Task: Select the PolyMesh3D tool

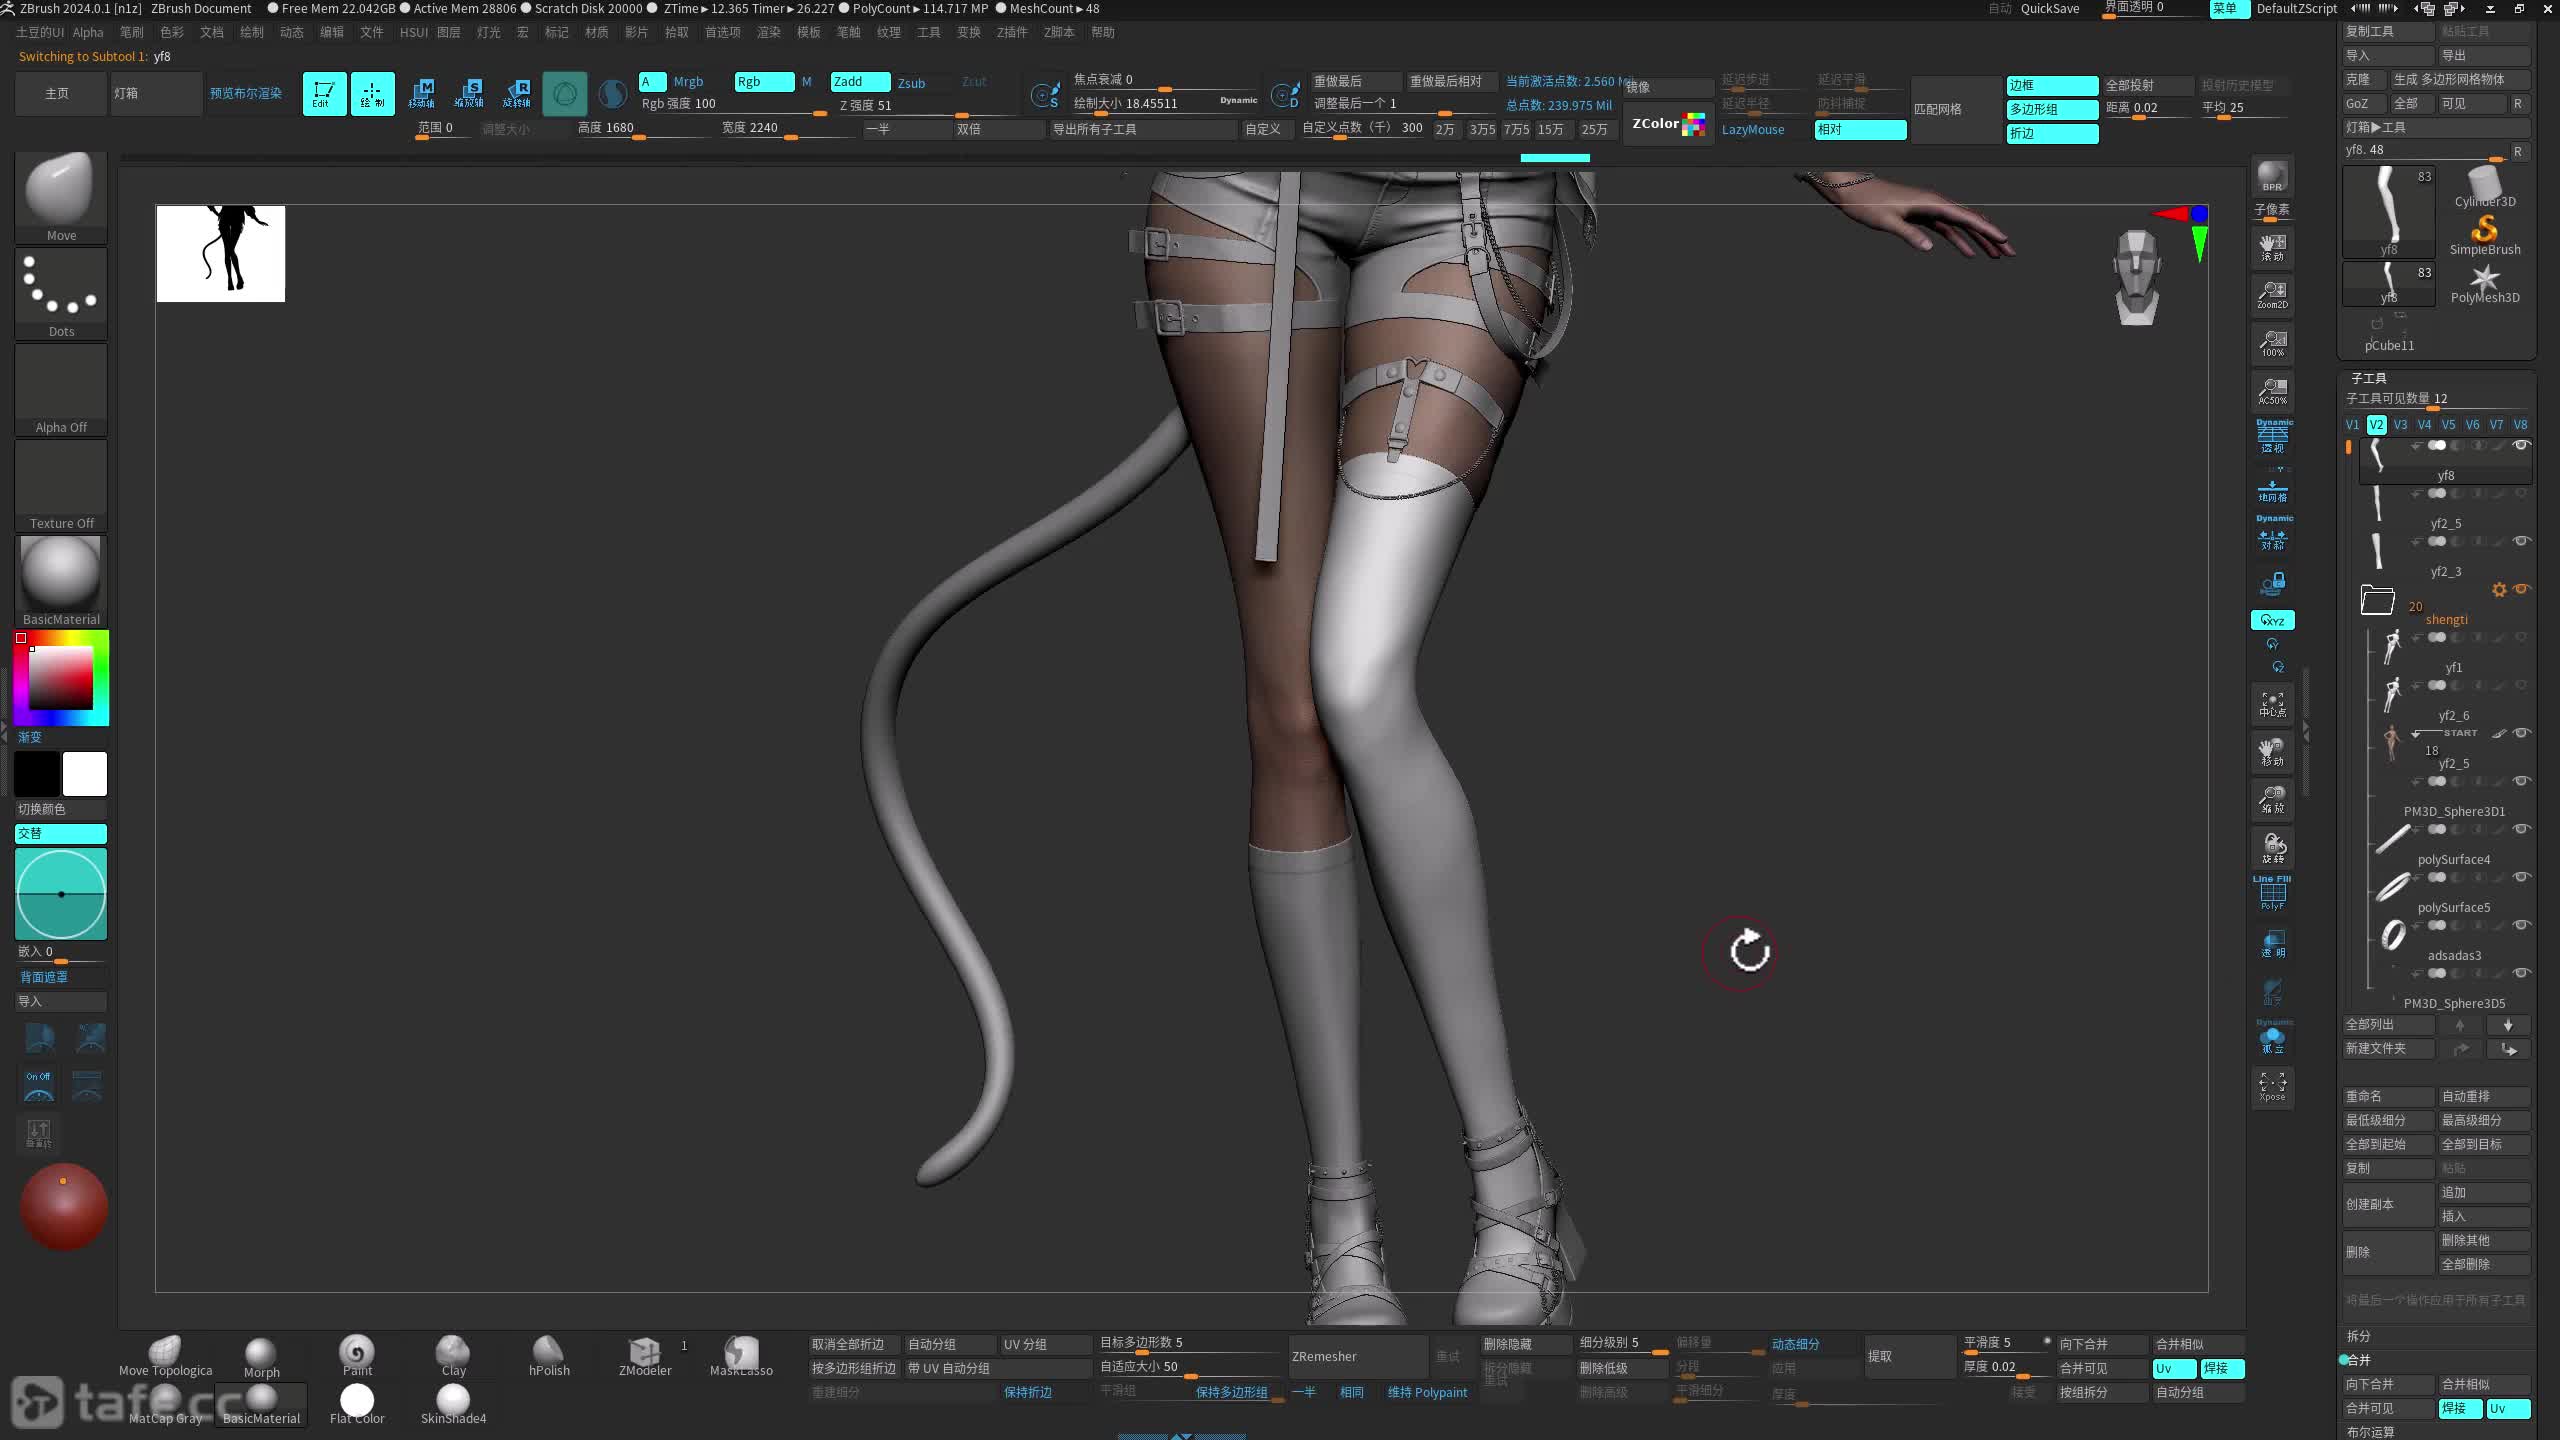Action: click(2484, 284)
